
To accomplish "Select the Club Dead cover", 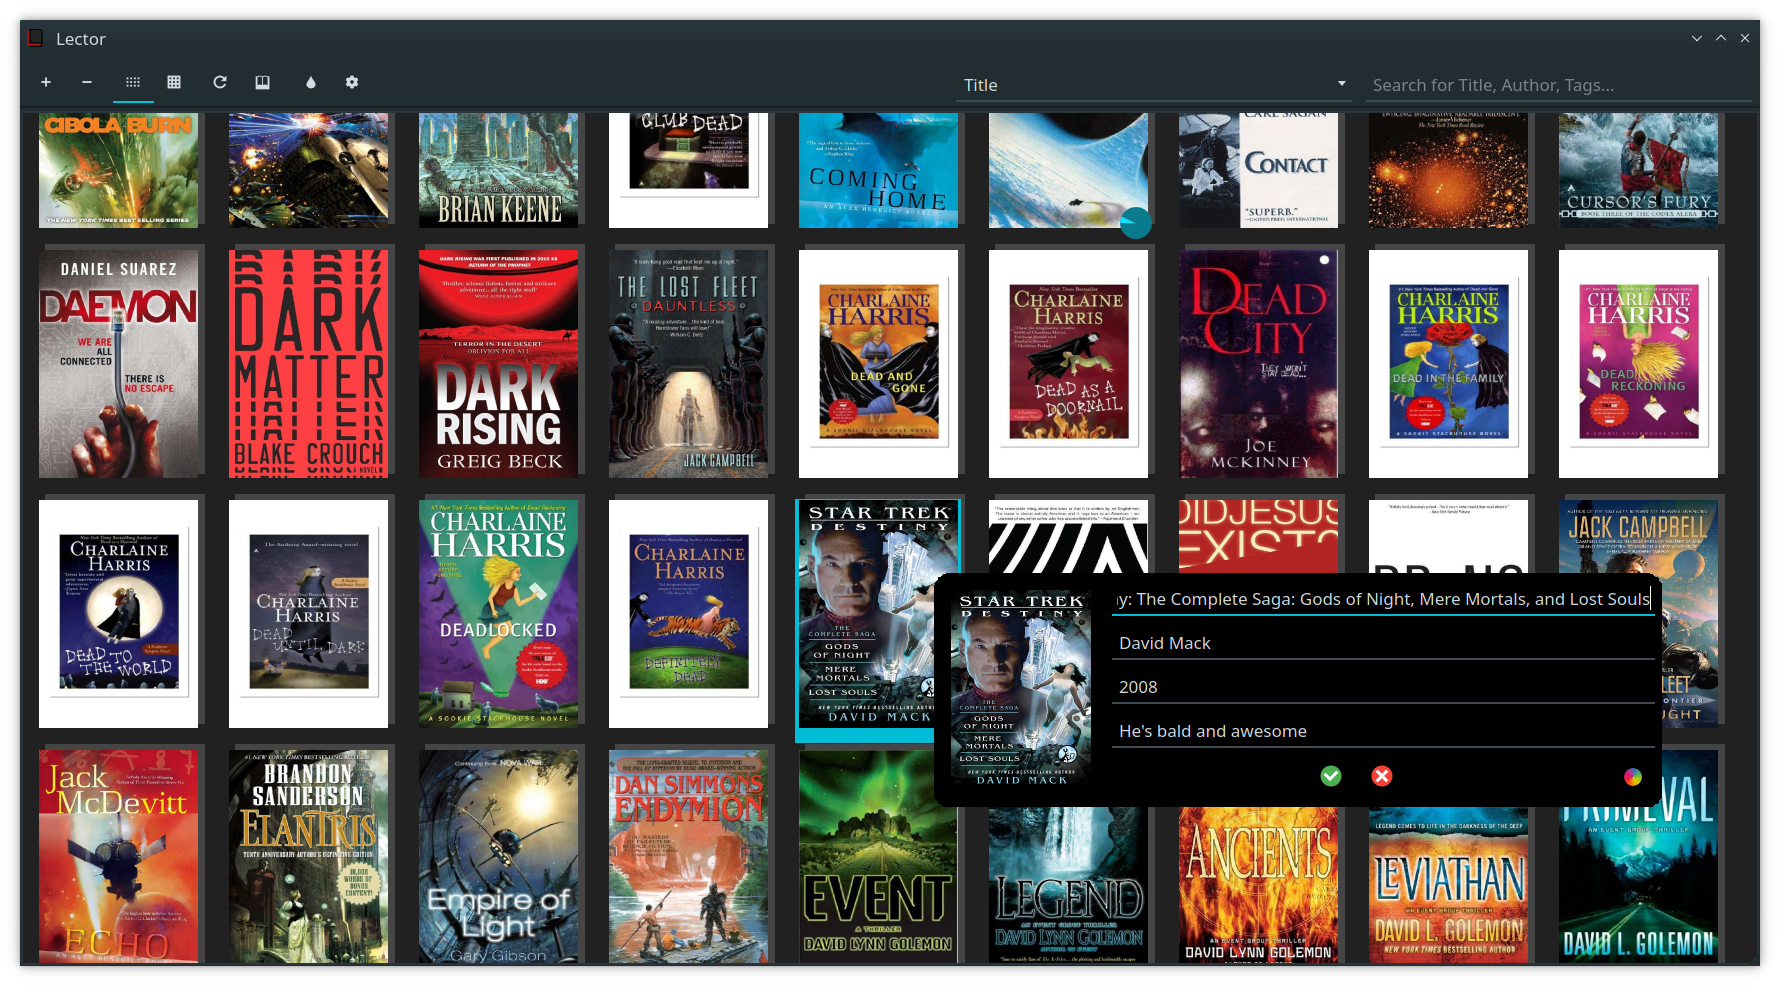I will [x=688, y=170].
